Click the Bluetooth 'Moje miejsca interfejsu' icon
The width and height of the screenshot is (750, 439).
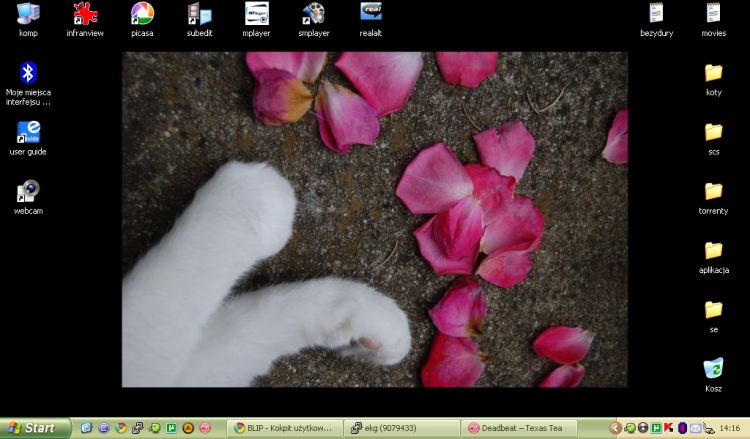tap(28, 73)
